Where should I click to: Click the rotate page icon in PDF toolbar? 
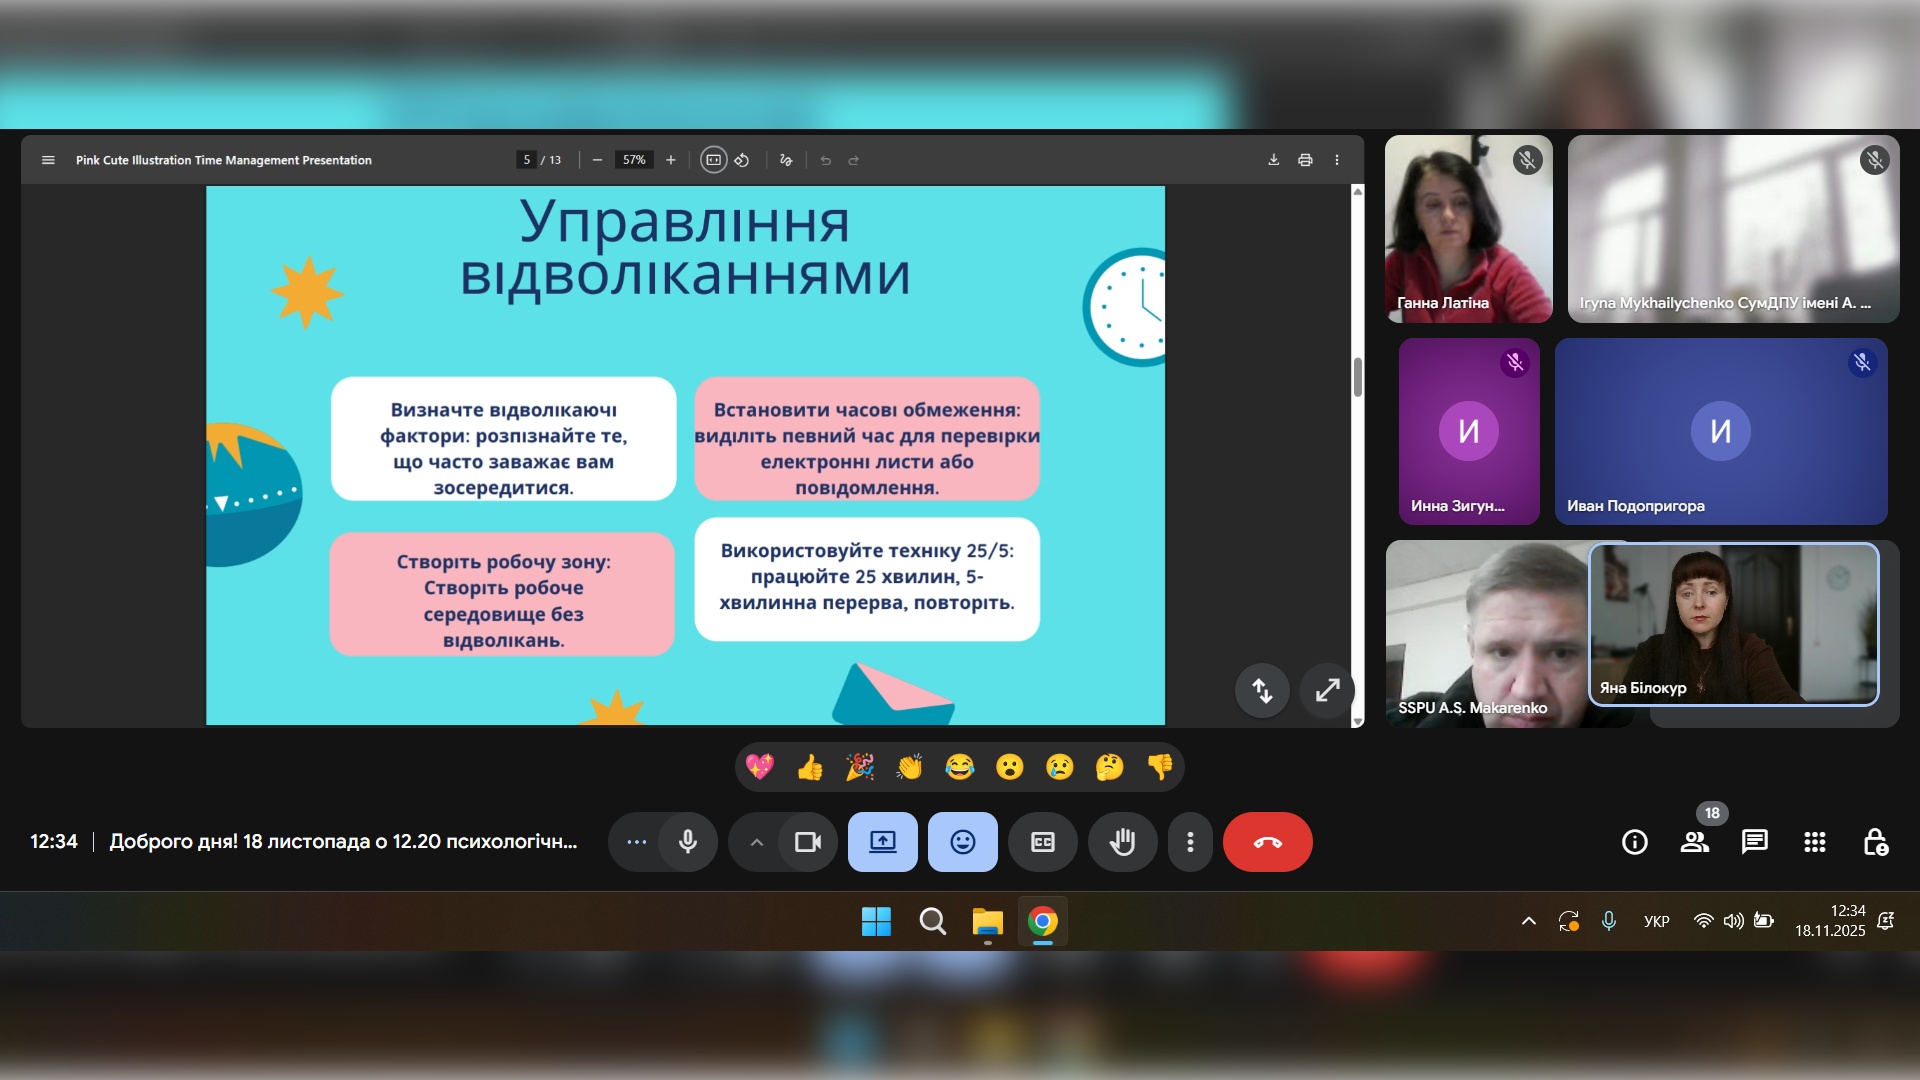[742, 160]
